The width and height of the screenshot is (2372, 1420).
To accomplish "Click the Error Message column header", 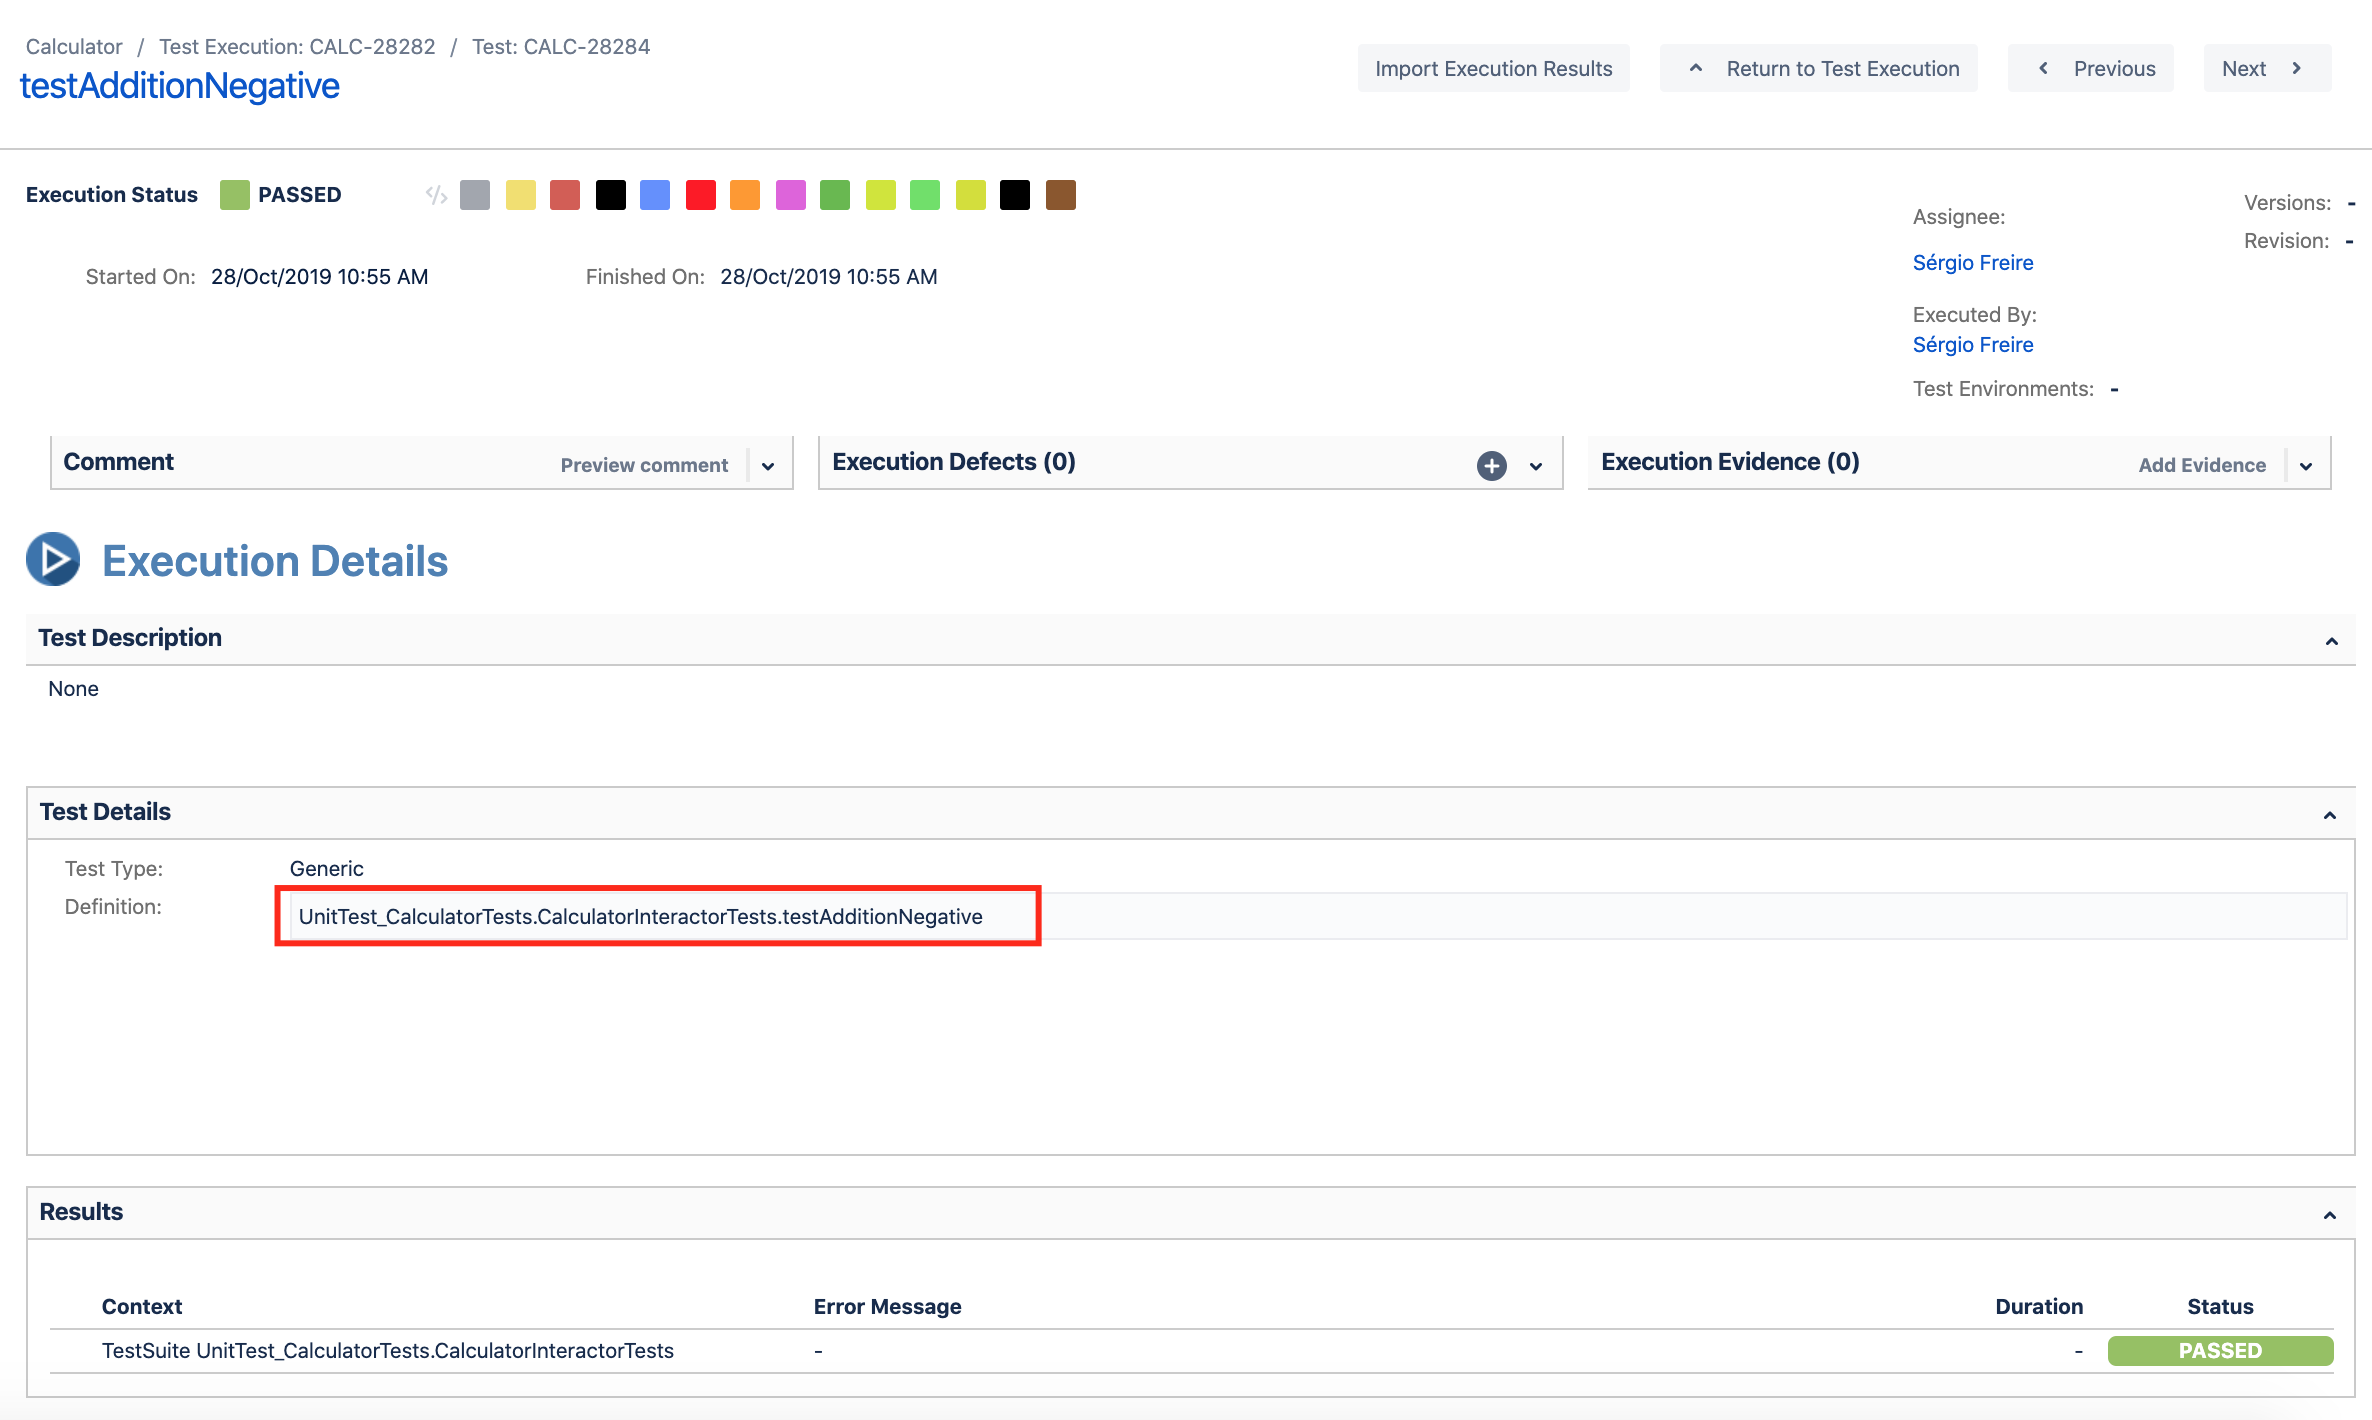I will point(887,1306).
